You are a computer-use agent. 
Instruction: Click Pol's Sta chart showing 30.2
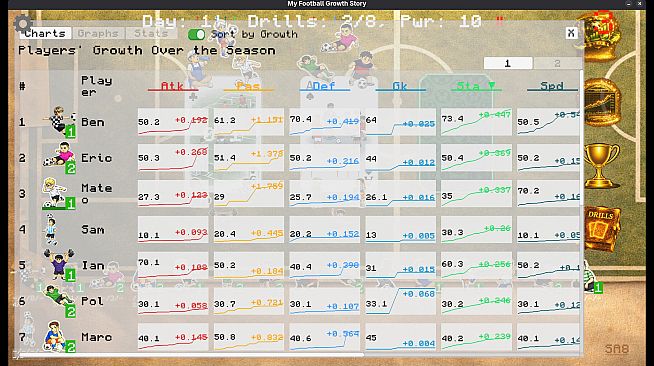click(x=476, y=301)
